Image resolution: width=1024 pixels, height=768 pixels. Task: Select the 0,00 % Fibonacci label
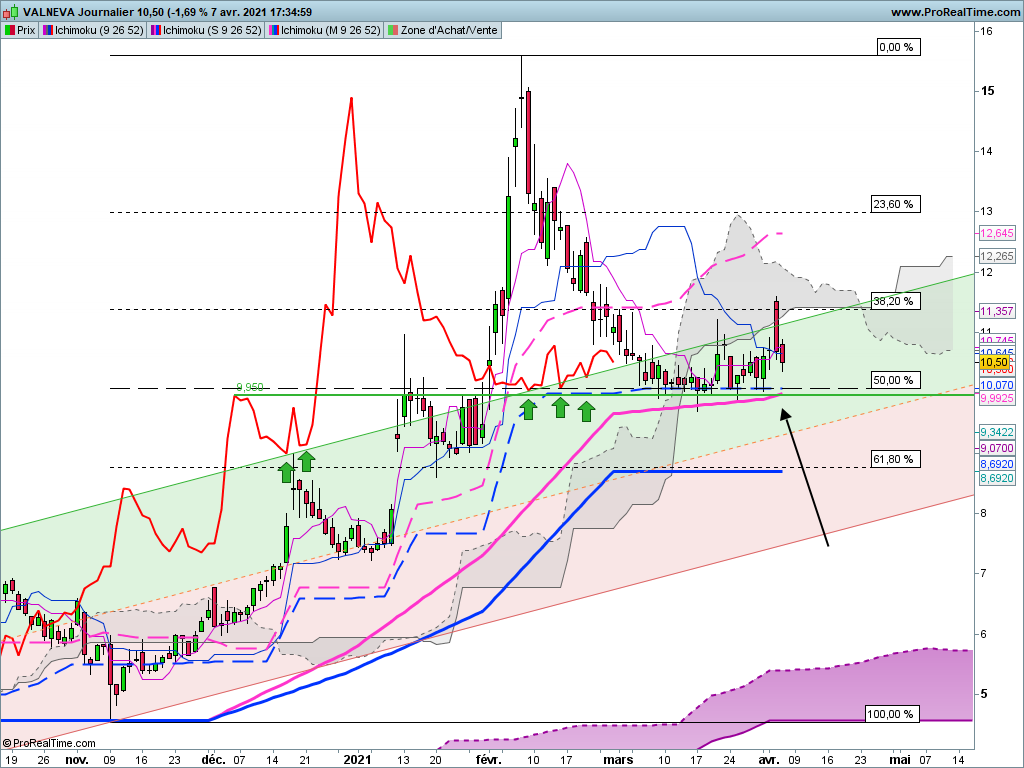[899, 47]
